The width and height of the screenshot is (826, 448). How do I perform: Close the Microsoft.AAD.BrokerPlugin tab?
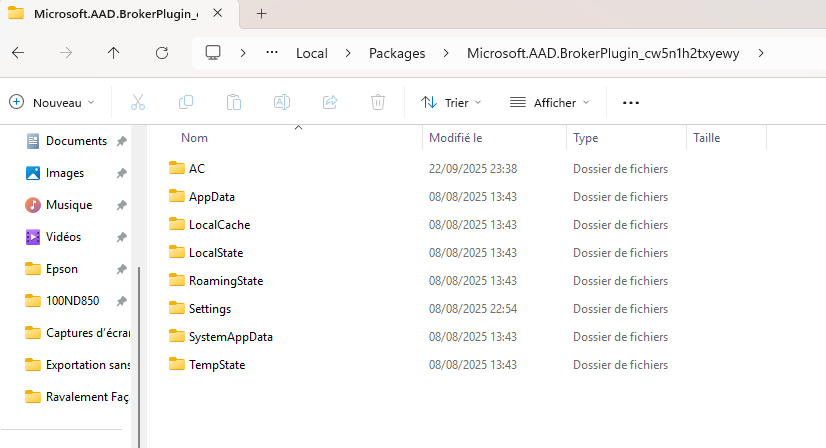(x=218, y=13)
